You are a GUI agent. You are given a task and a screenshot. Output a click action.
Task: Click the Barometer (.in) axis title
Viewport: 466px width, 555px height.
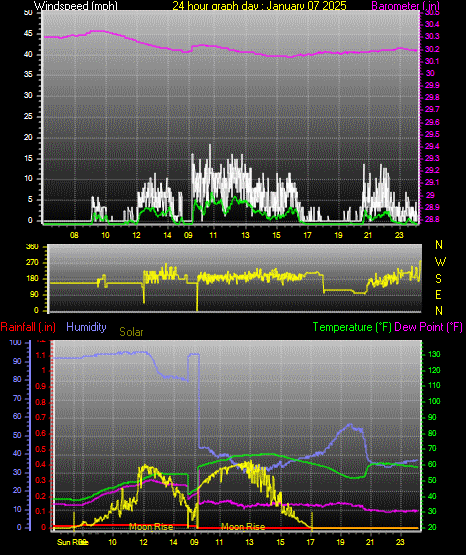405,5
